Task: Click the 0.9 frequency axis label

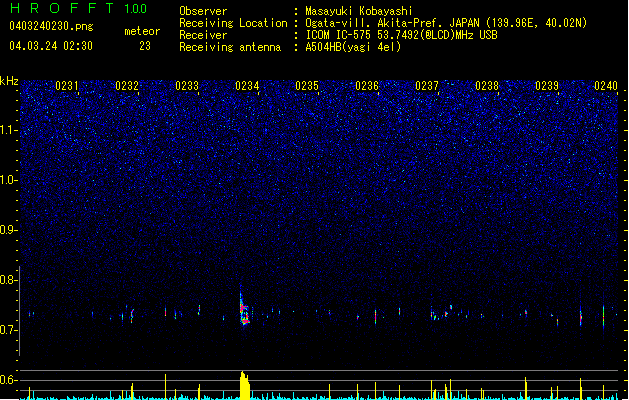Action: click(8, 230)
